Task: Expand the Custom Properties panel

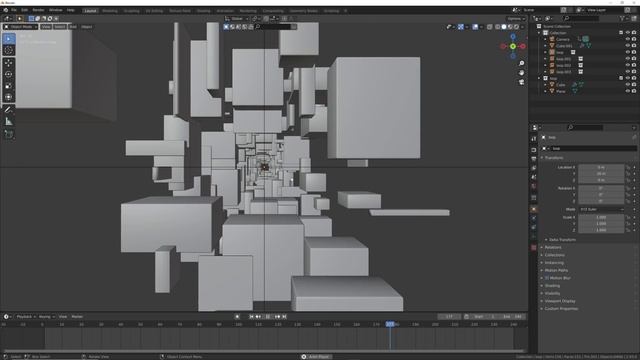Action: tap(561, 309)
